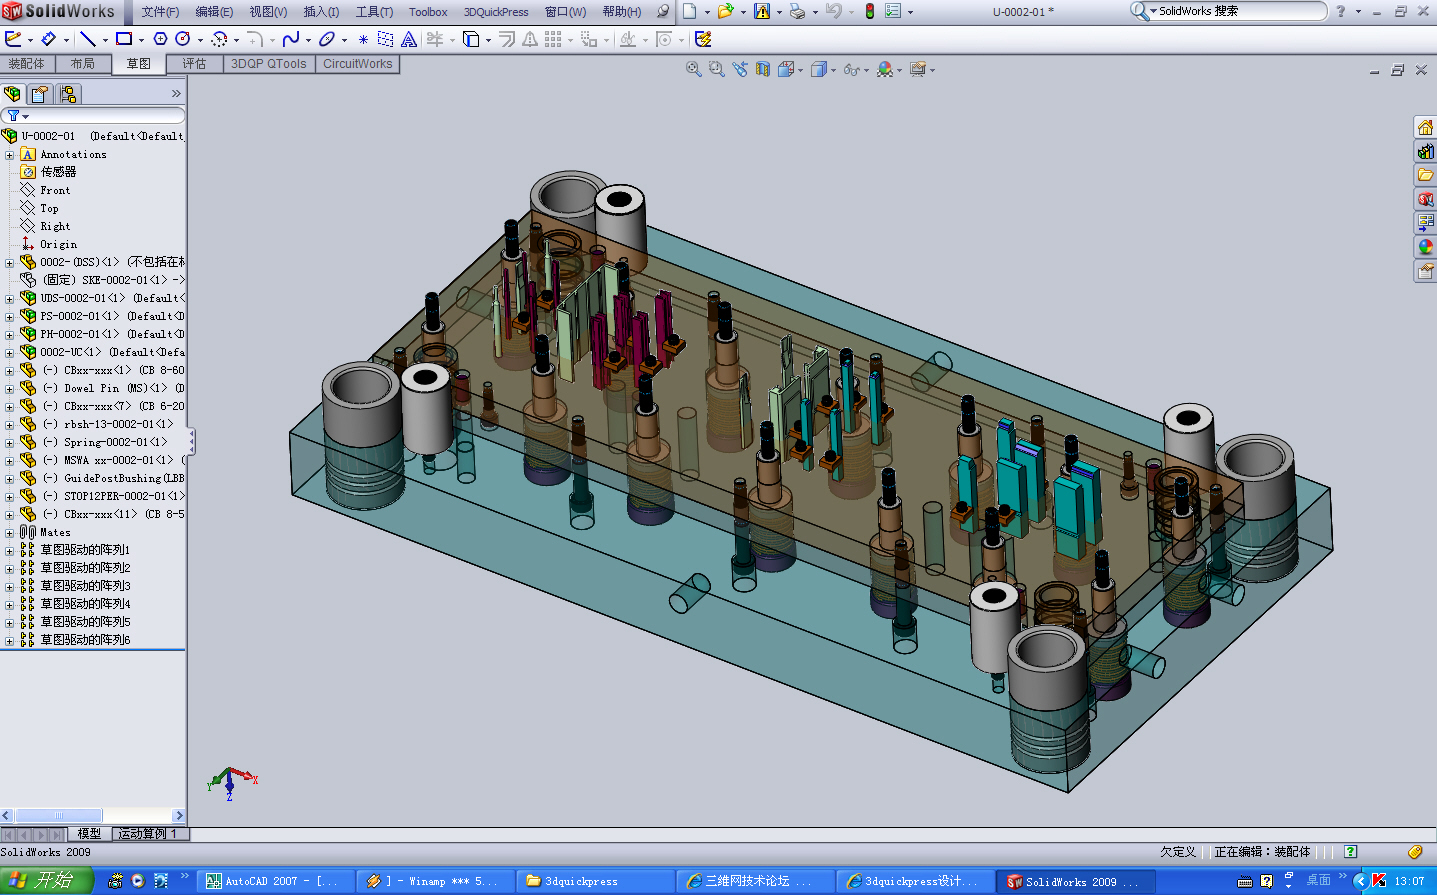The width and height of the screenshot is (1437, 895).
Task: Open the 插入(I) menu
Action: tap(321, 12)
